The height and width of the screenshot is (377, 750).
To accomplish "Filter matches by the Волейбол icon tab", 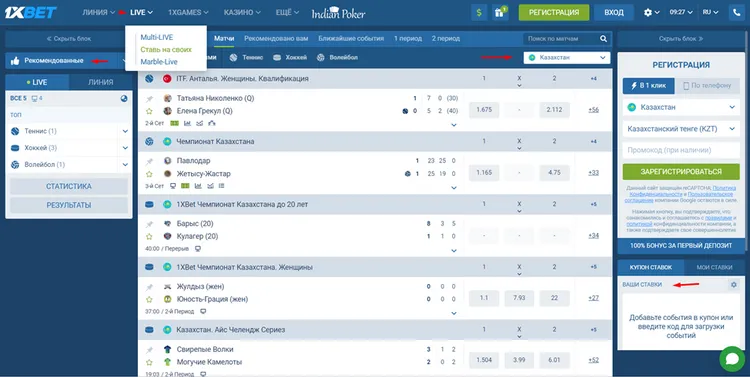I will [x=337, y=57].
